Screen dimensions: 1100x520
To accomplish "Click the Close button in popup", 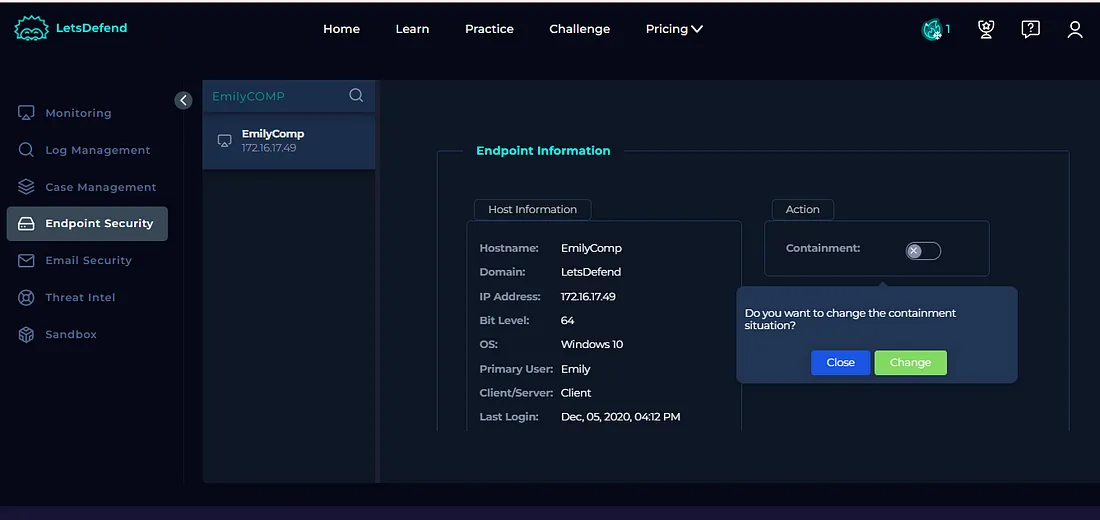I will click(x=840, y=363).
